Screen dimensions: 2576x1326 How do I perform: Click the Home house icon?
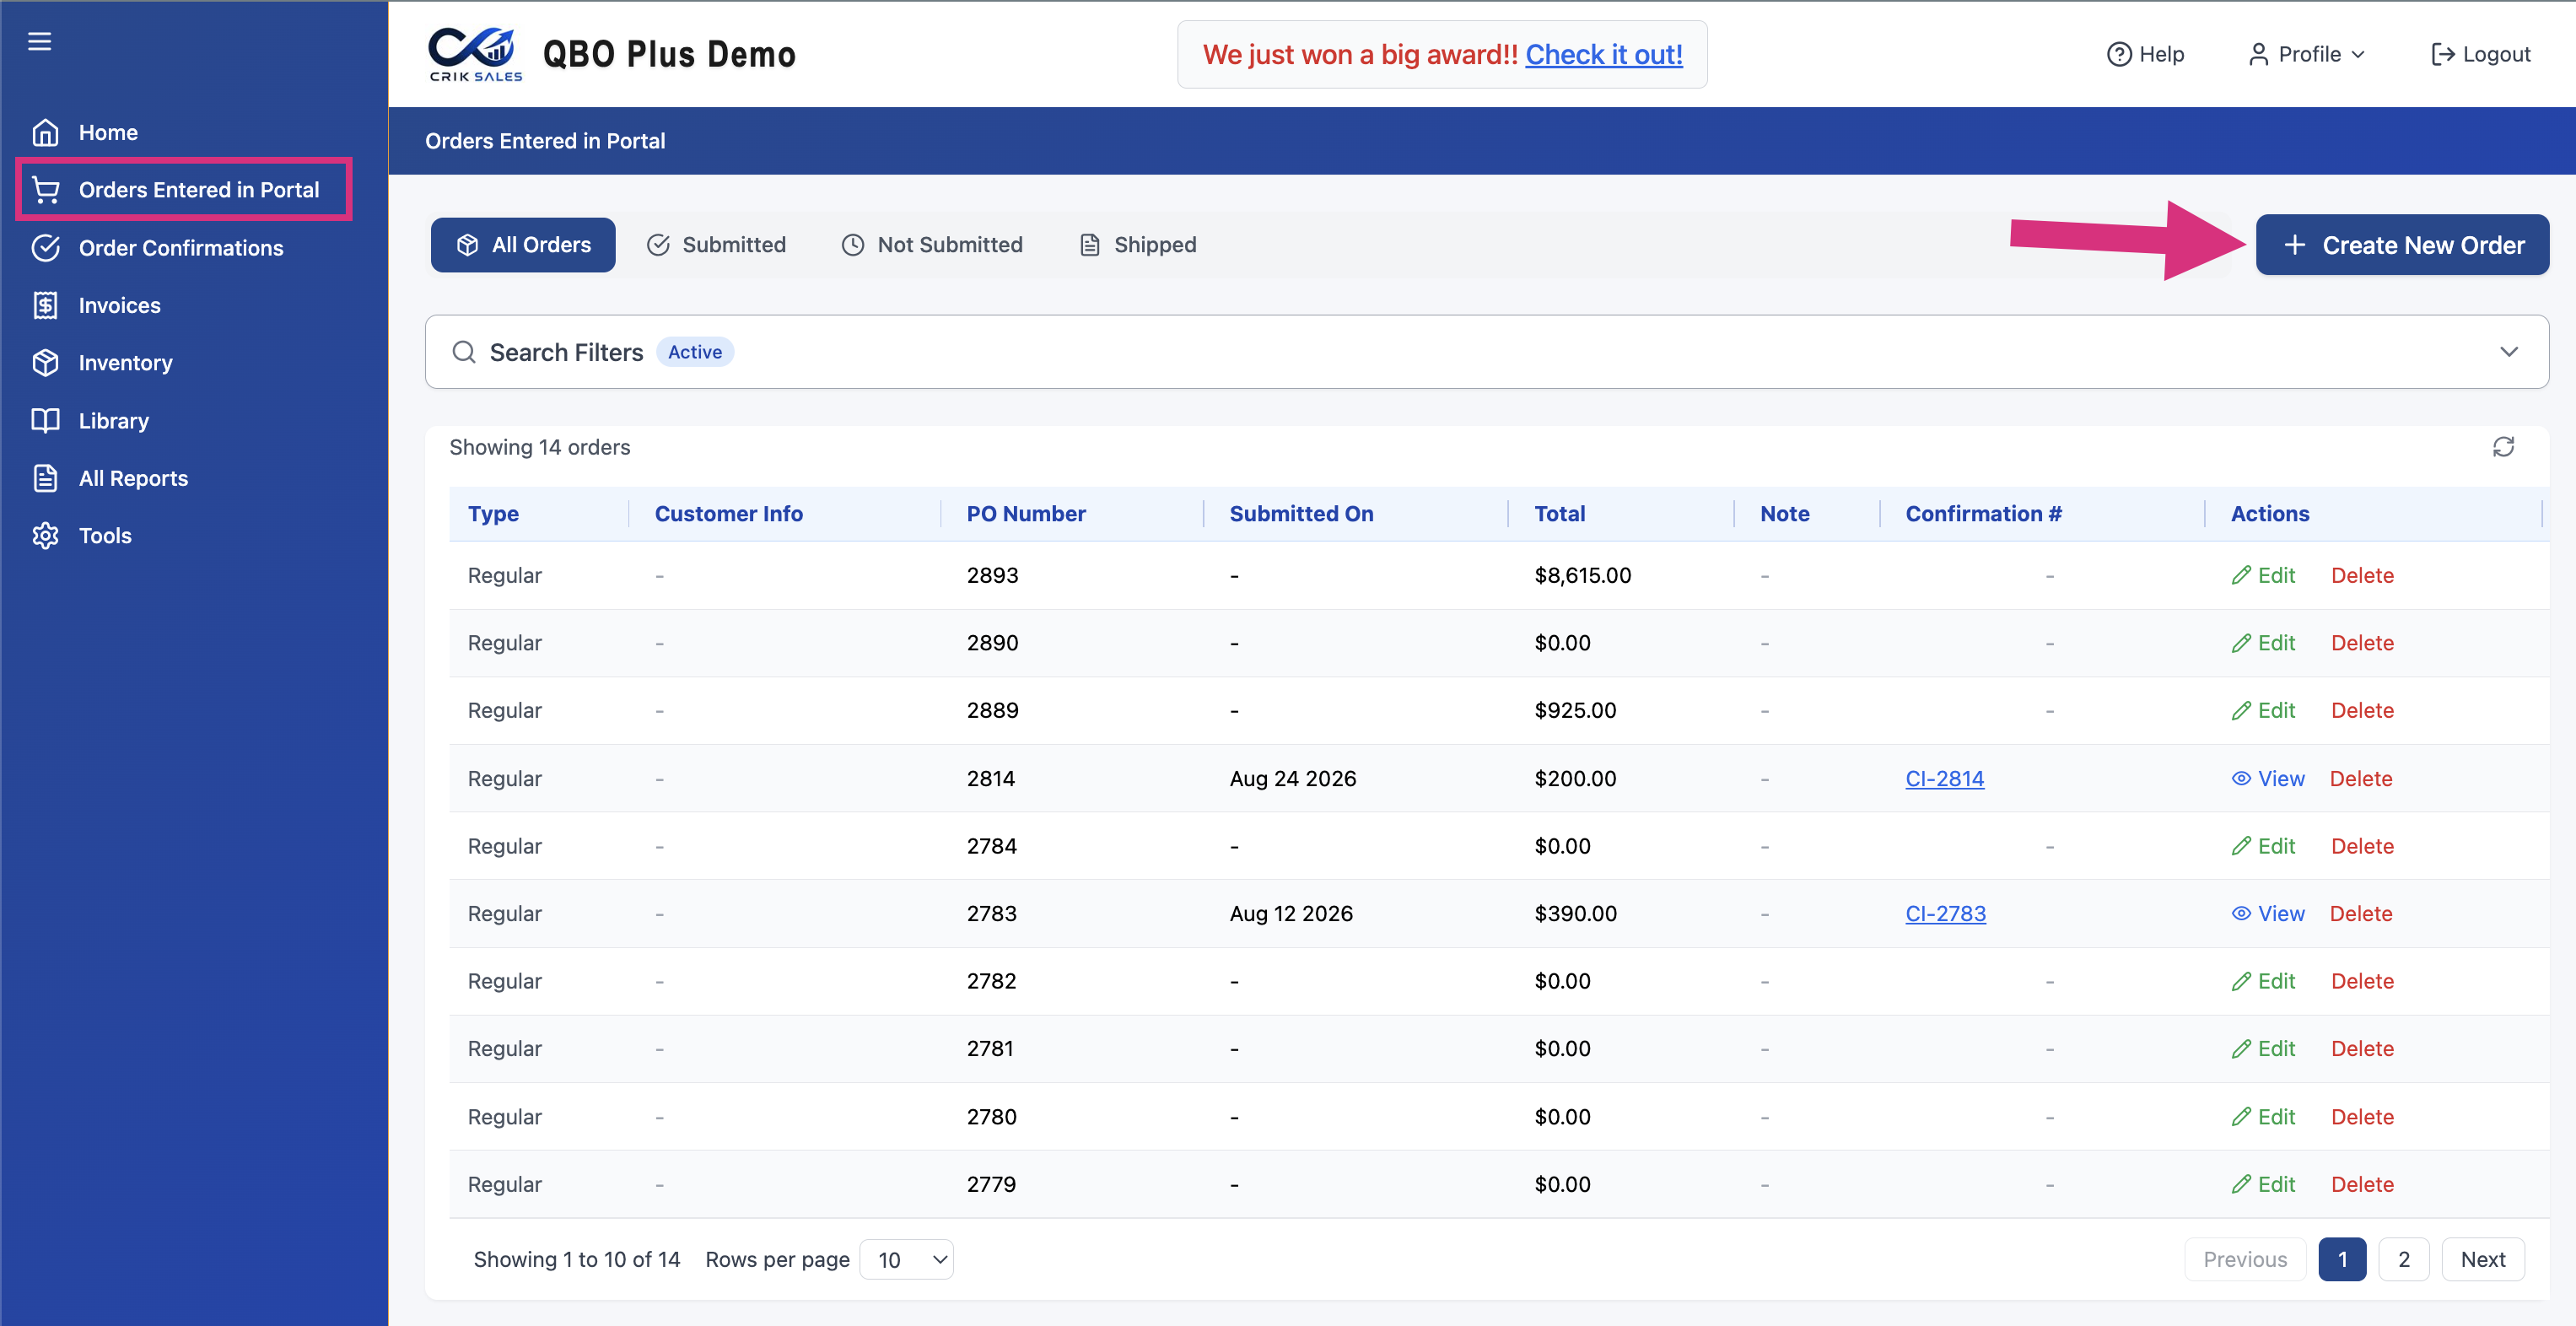coord(45,132)
